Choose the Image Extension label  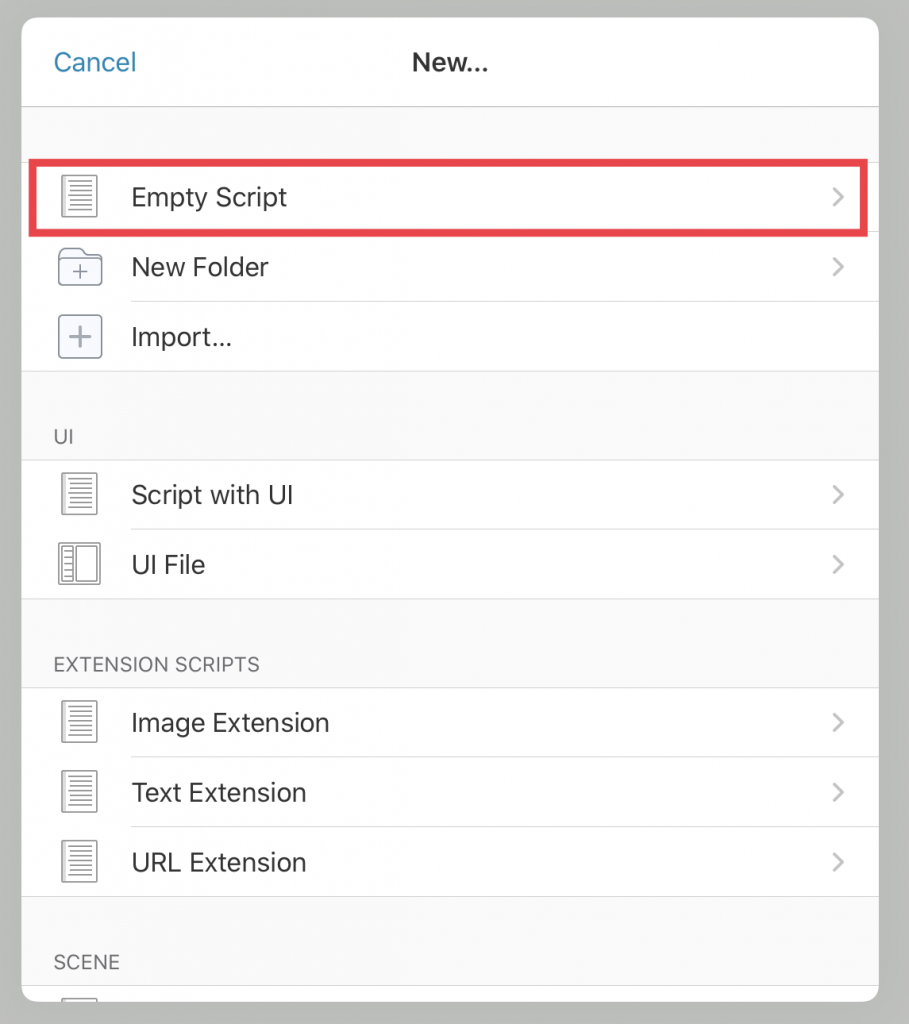pyautogui.click(x=231, y=723)
